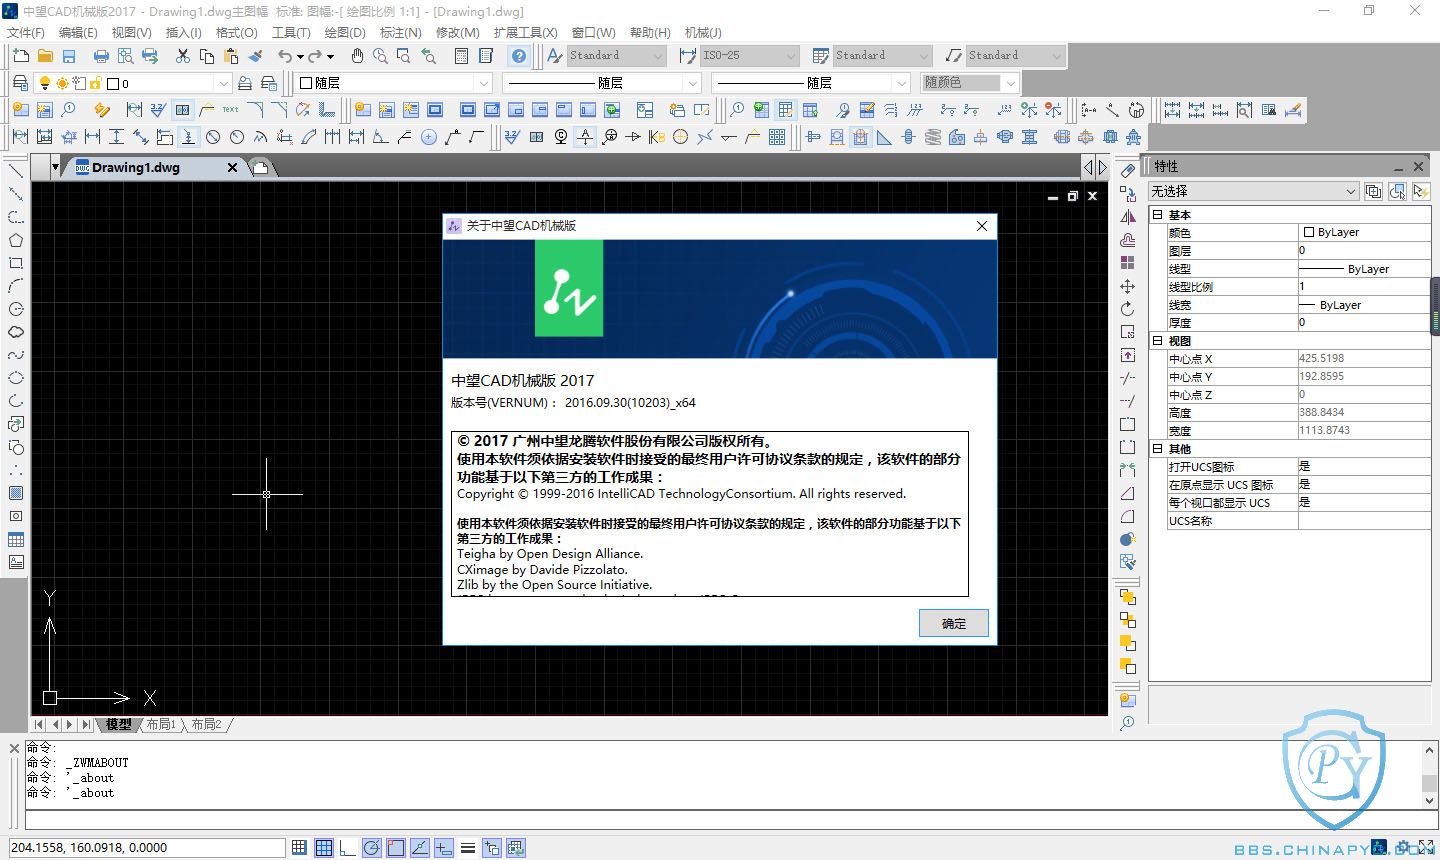Toggle the layer on/off lightbulb icon
The width and height of the screenshot is (1440, 860).
point(44,83)
